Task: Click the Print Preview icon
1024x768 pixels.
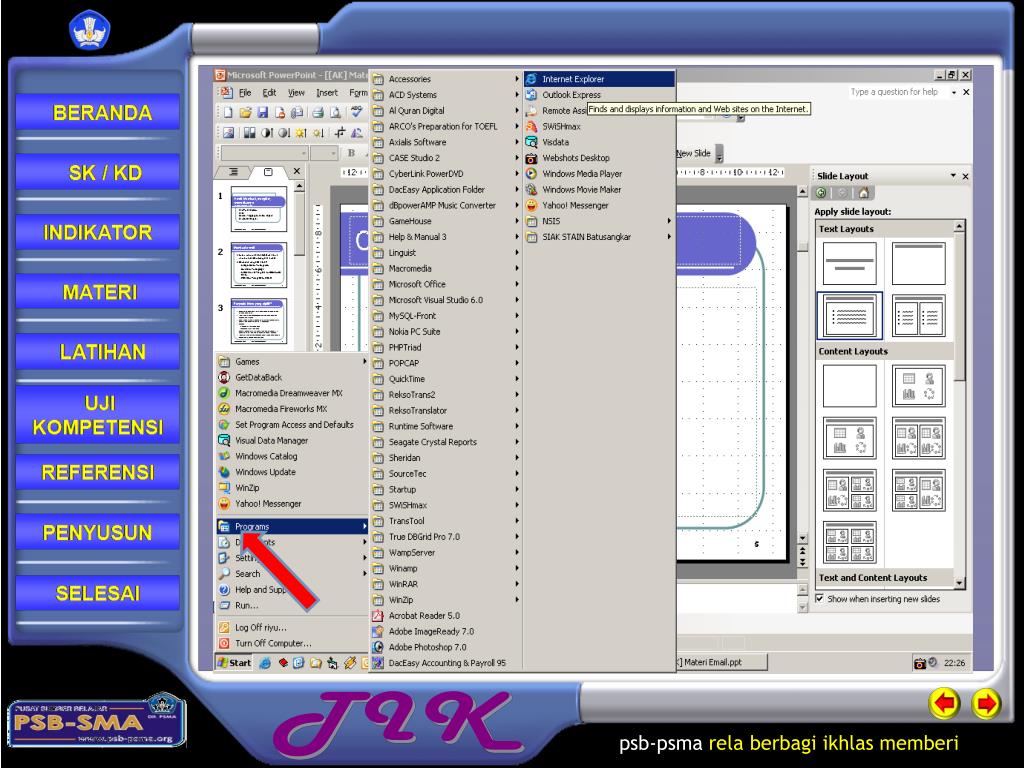Action: [x=335, y=112]
